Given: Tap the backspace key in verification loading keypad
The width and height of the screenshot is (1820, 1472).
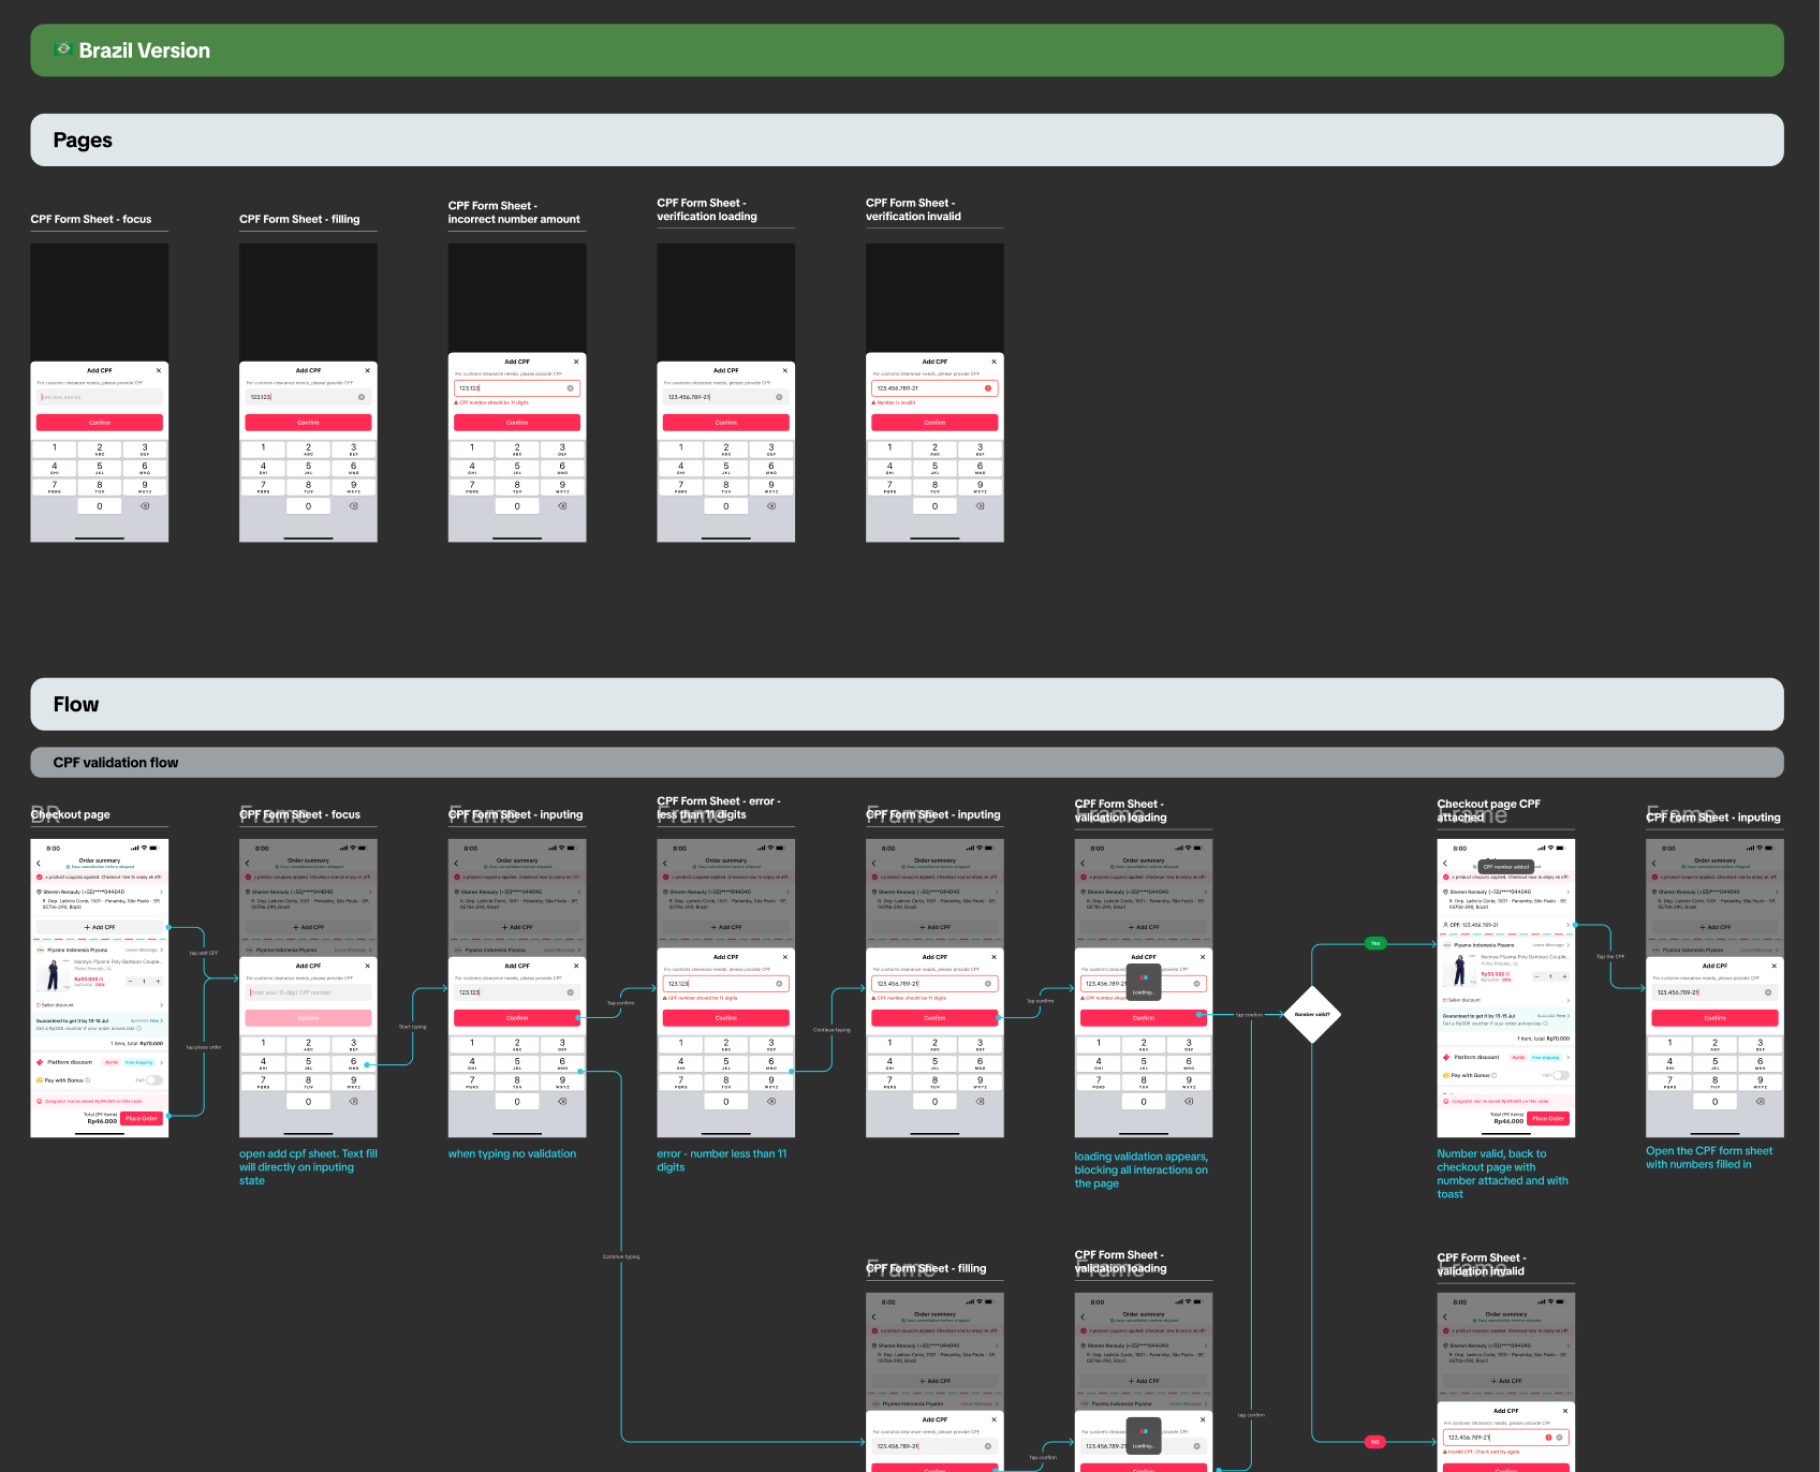Looking at the screenshot, I should pyautogui.click(x=772, y=506).
